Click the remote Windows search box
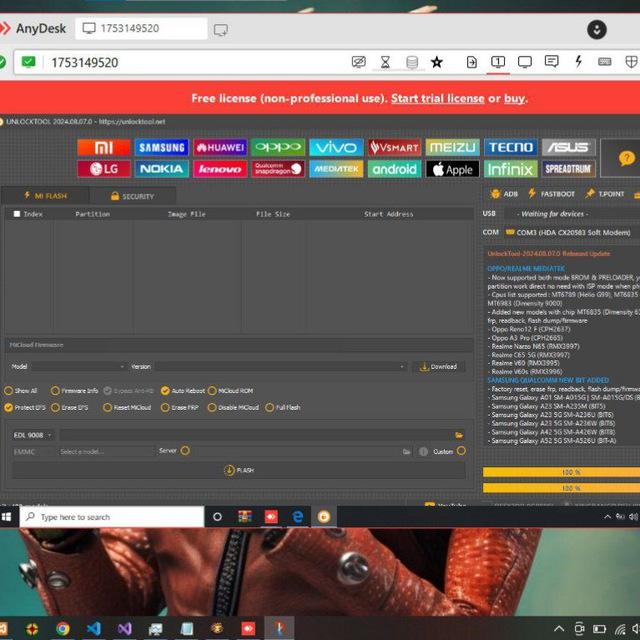This screenshot has width=640, height=640. click(x=112, y=517)
